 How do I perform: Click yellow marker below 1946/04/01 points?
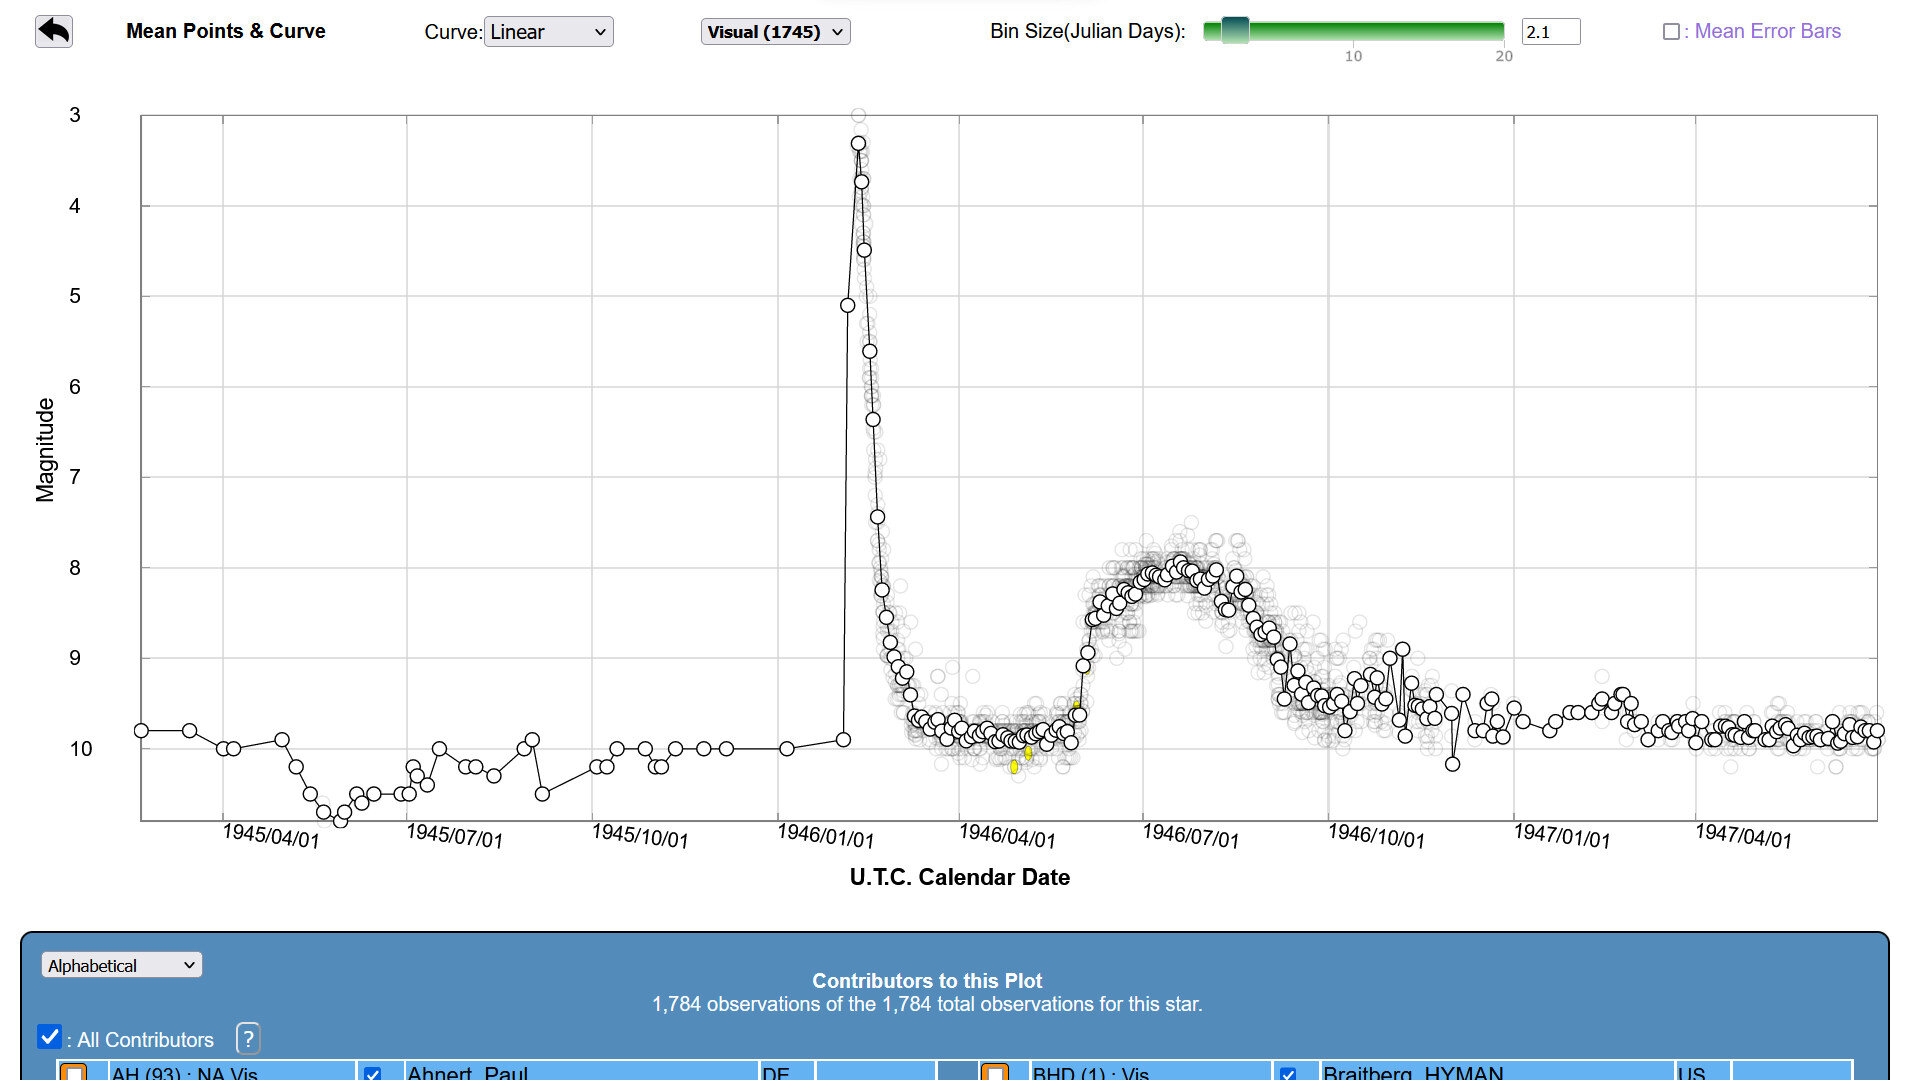[x=1014, y=767]
